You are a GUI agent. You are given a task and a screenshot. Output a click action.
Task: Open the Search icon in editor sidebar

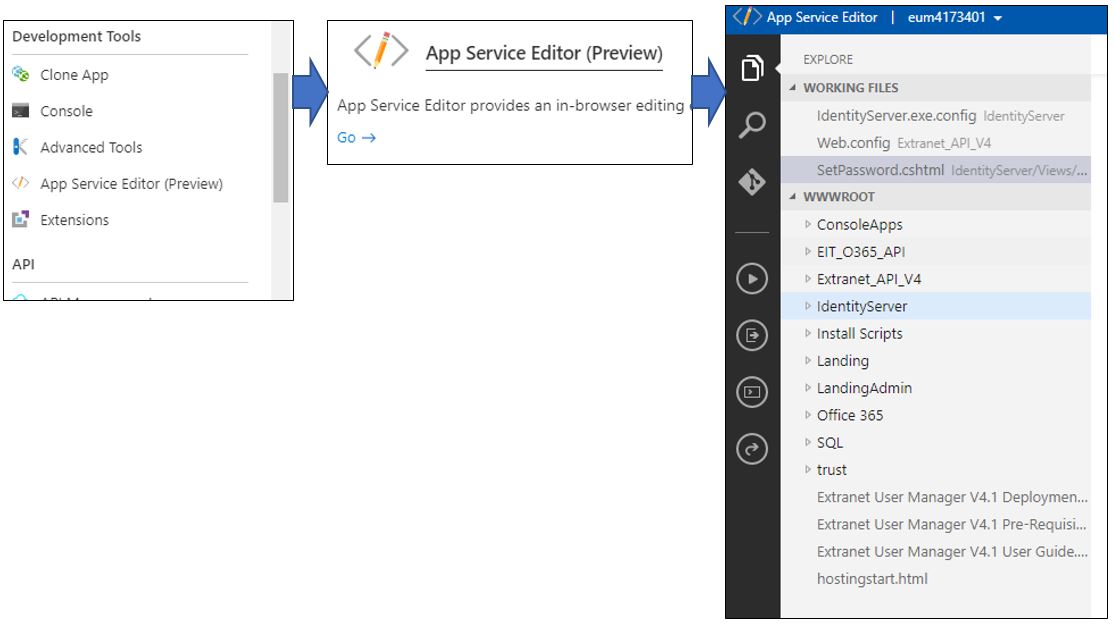point(752,125)
